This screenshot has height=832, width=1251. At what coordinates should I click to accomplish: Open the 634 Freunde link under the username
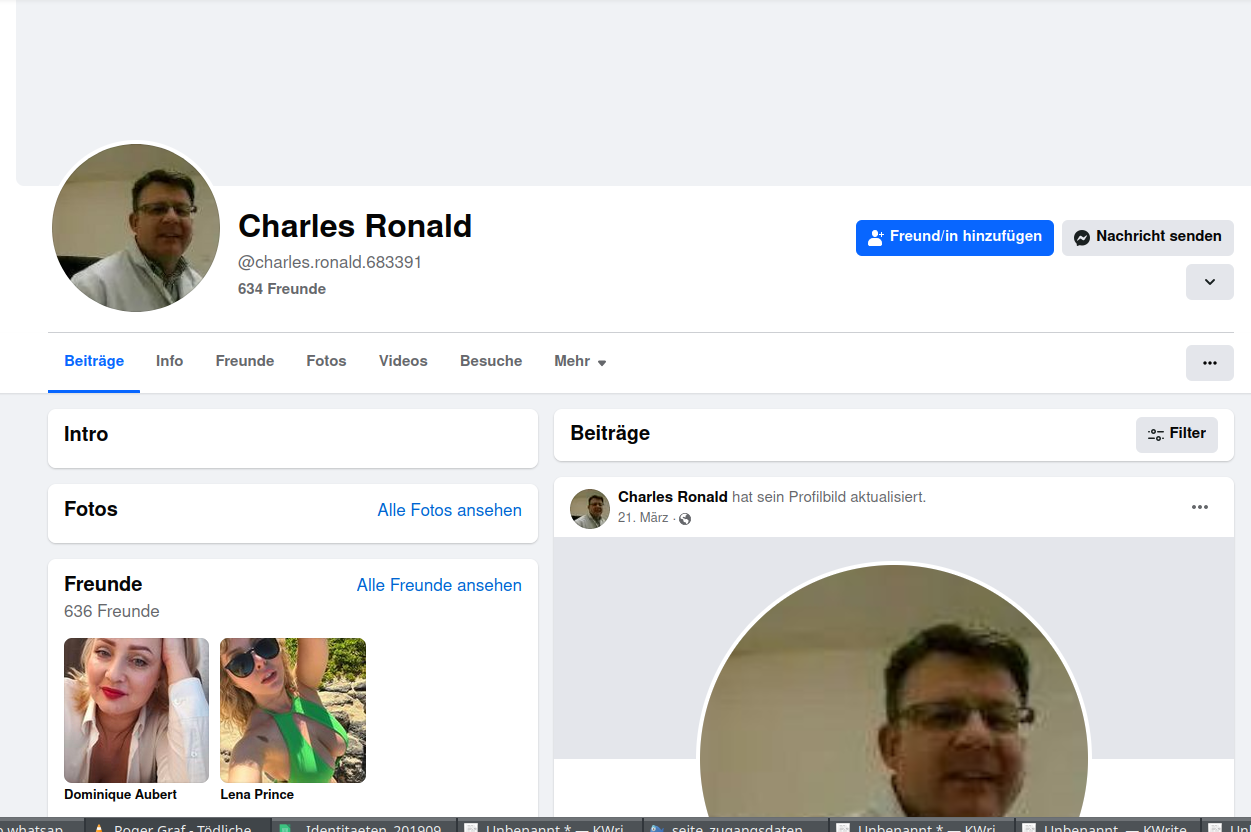[x=282, y=289]
